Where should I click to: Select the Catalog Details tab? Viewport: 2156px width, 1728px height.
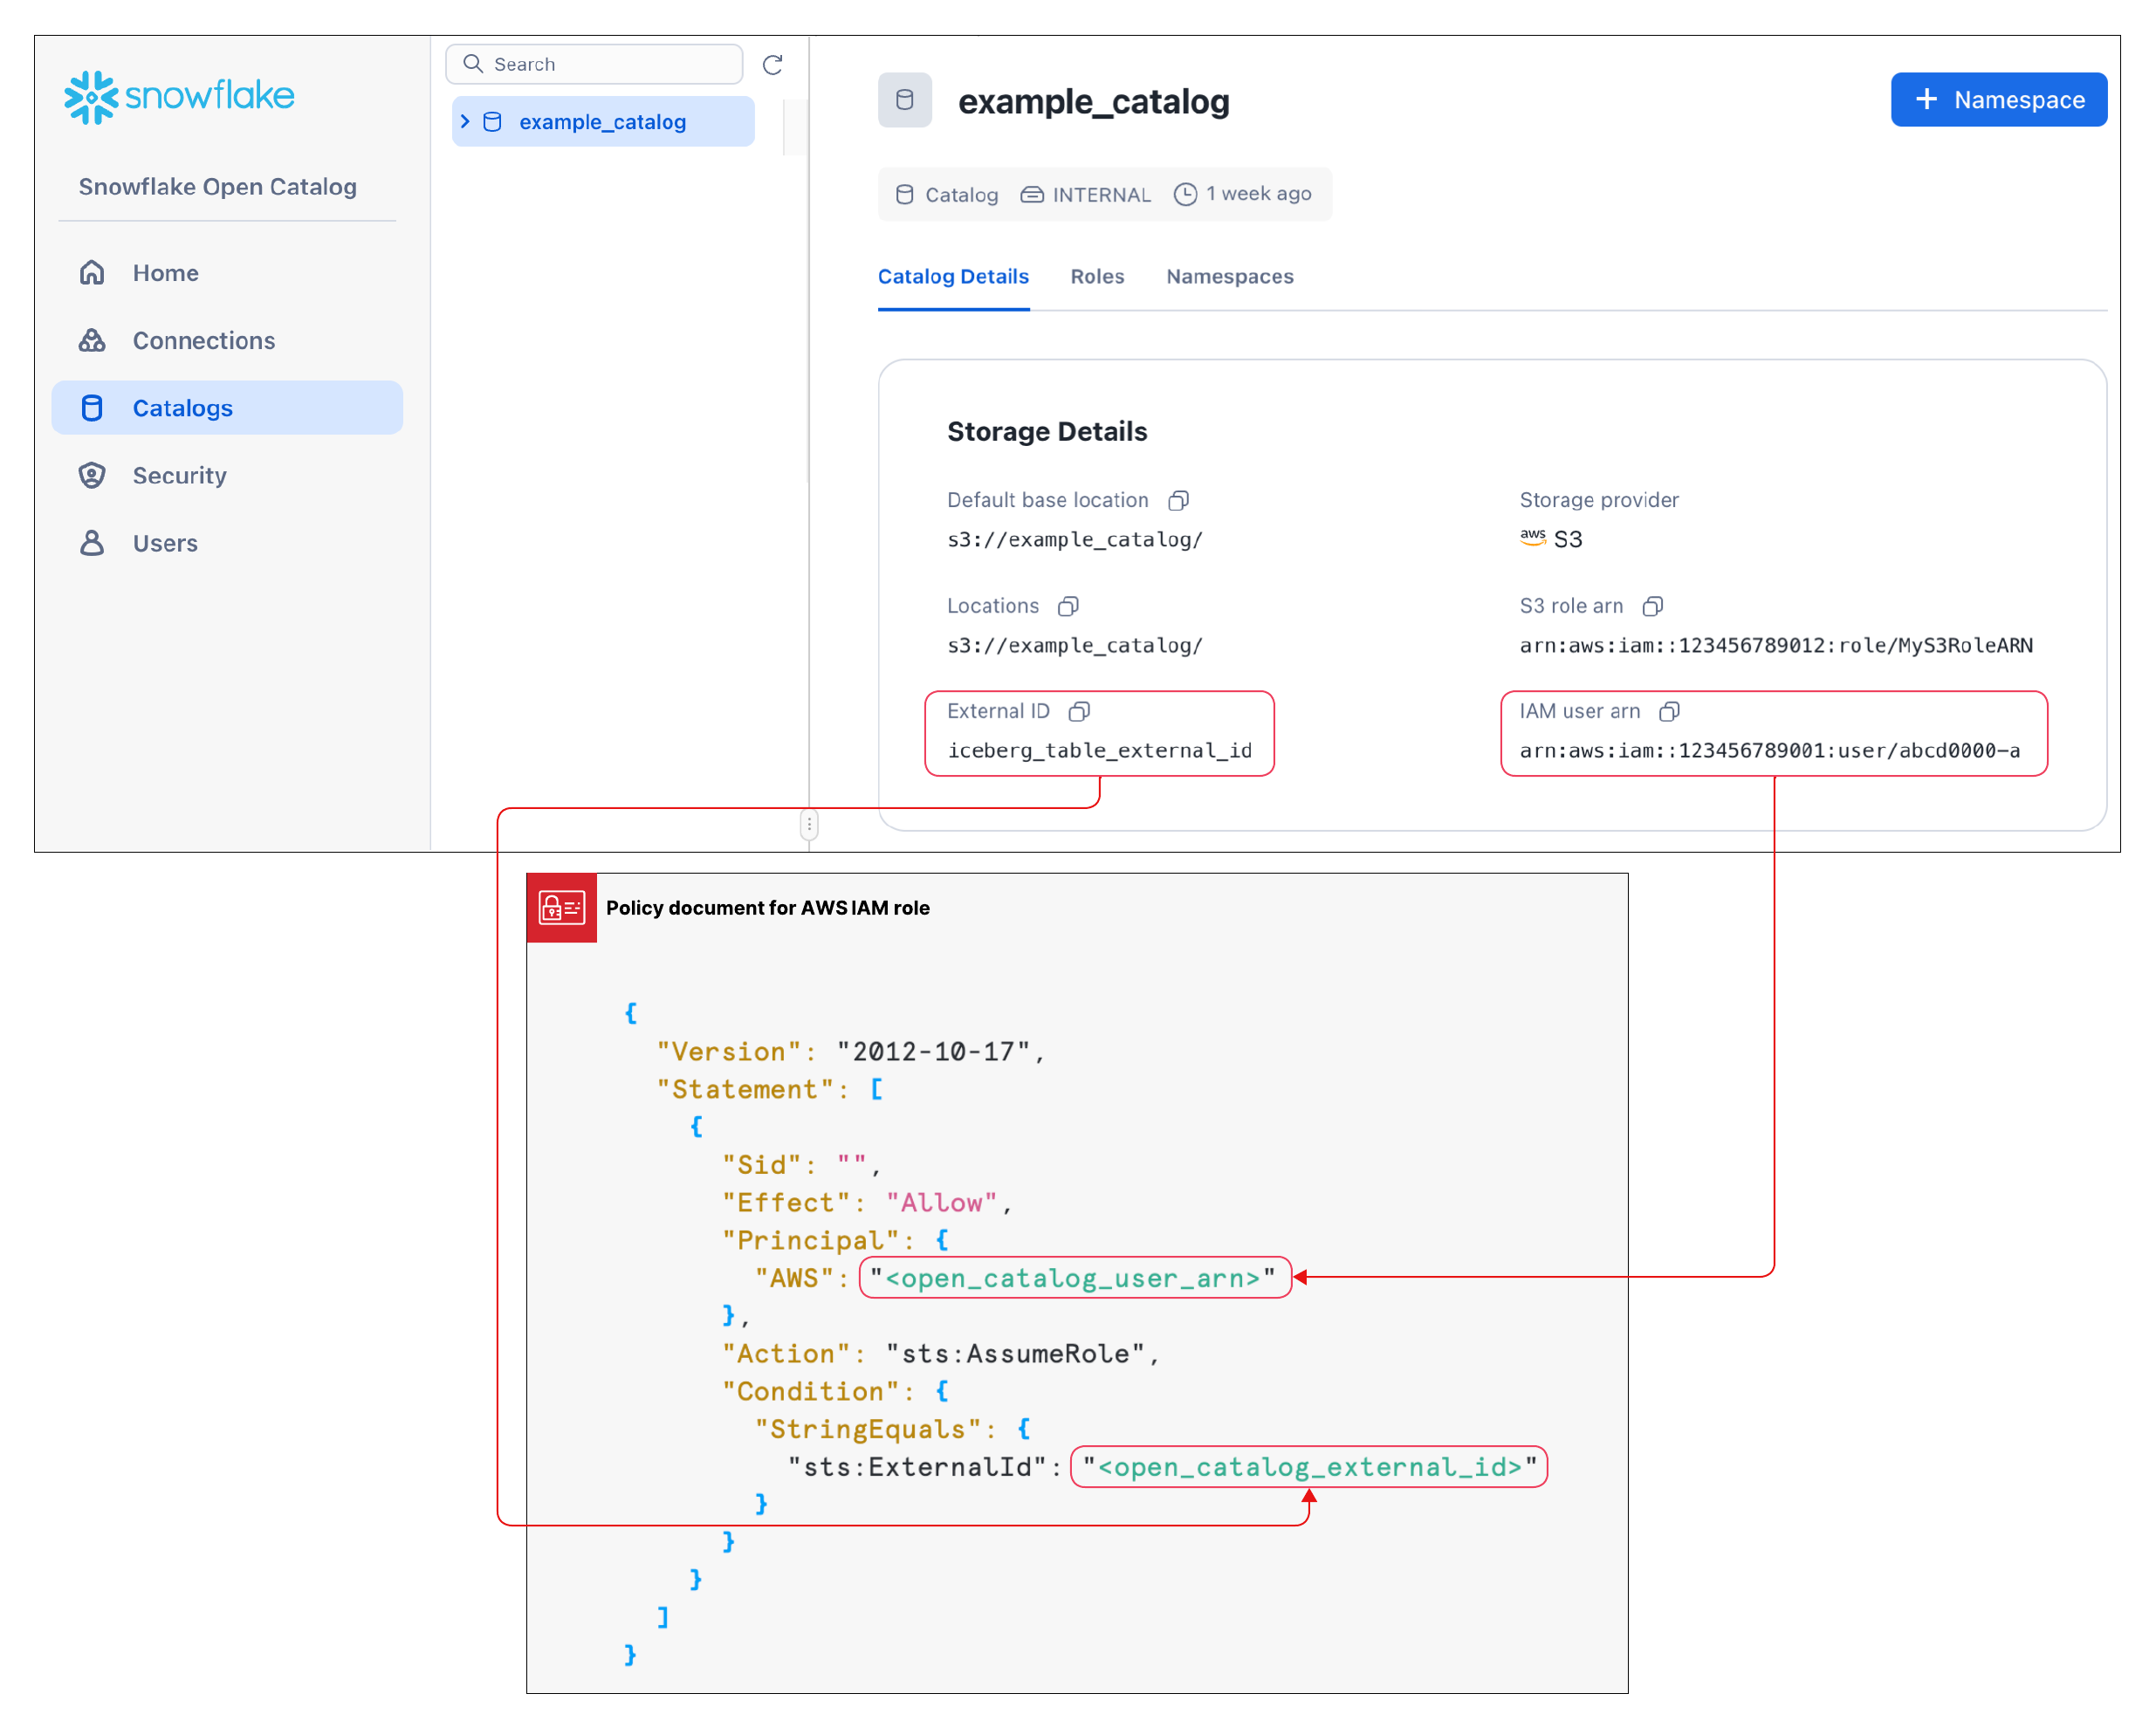(952, 277)
